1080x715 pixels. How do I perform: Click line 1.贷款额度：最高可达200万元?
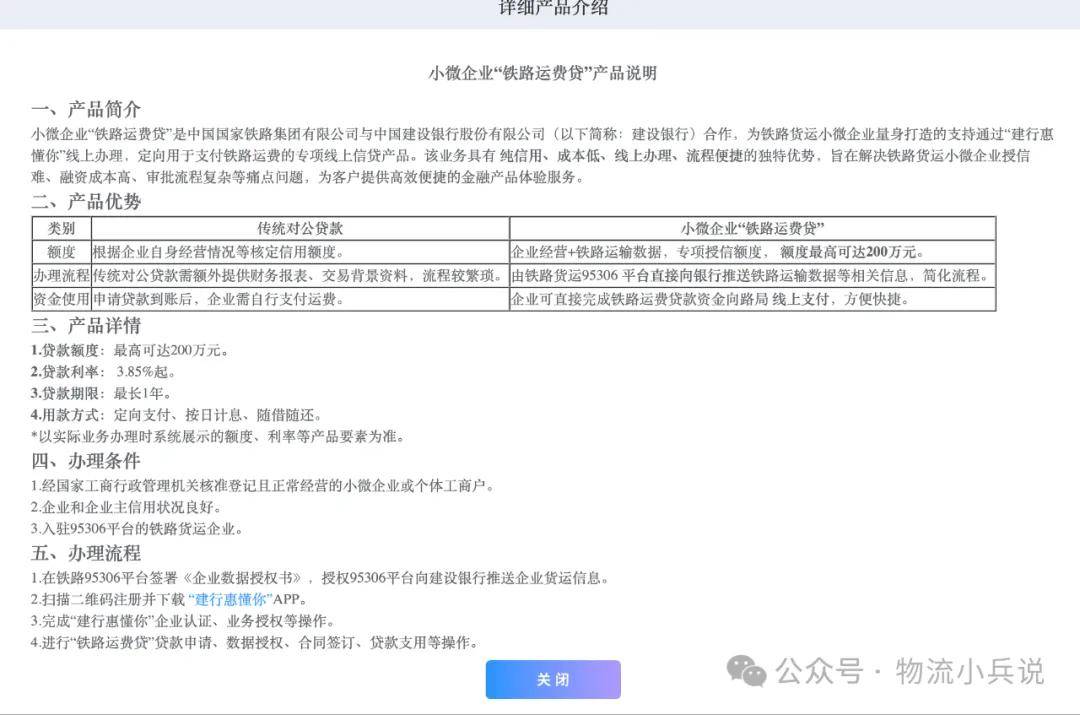(129, 350)
